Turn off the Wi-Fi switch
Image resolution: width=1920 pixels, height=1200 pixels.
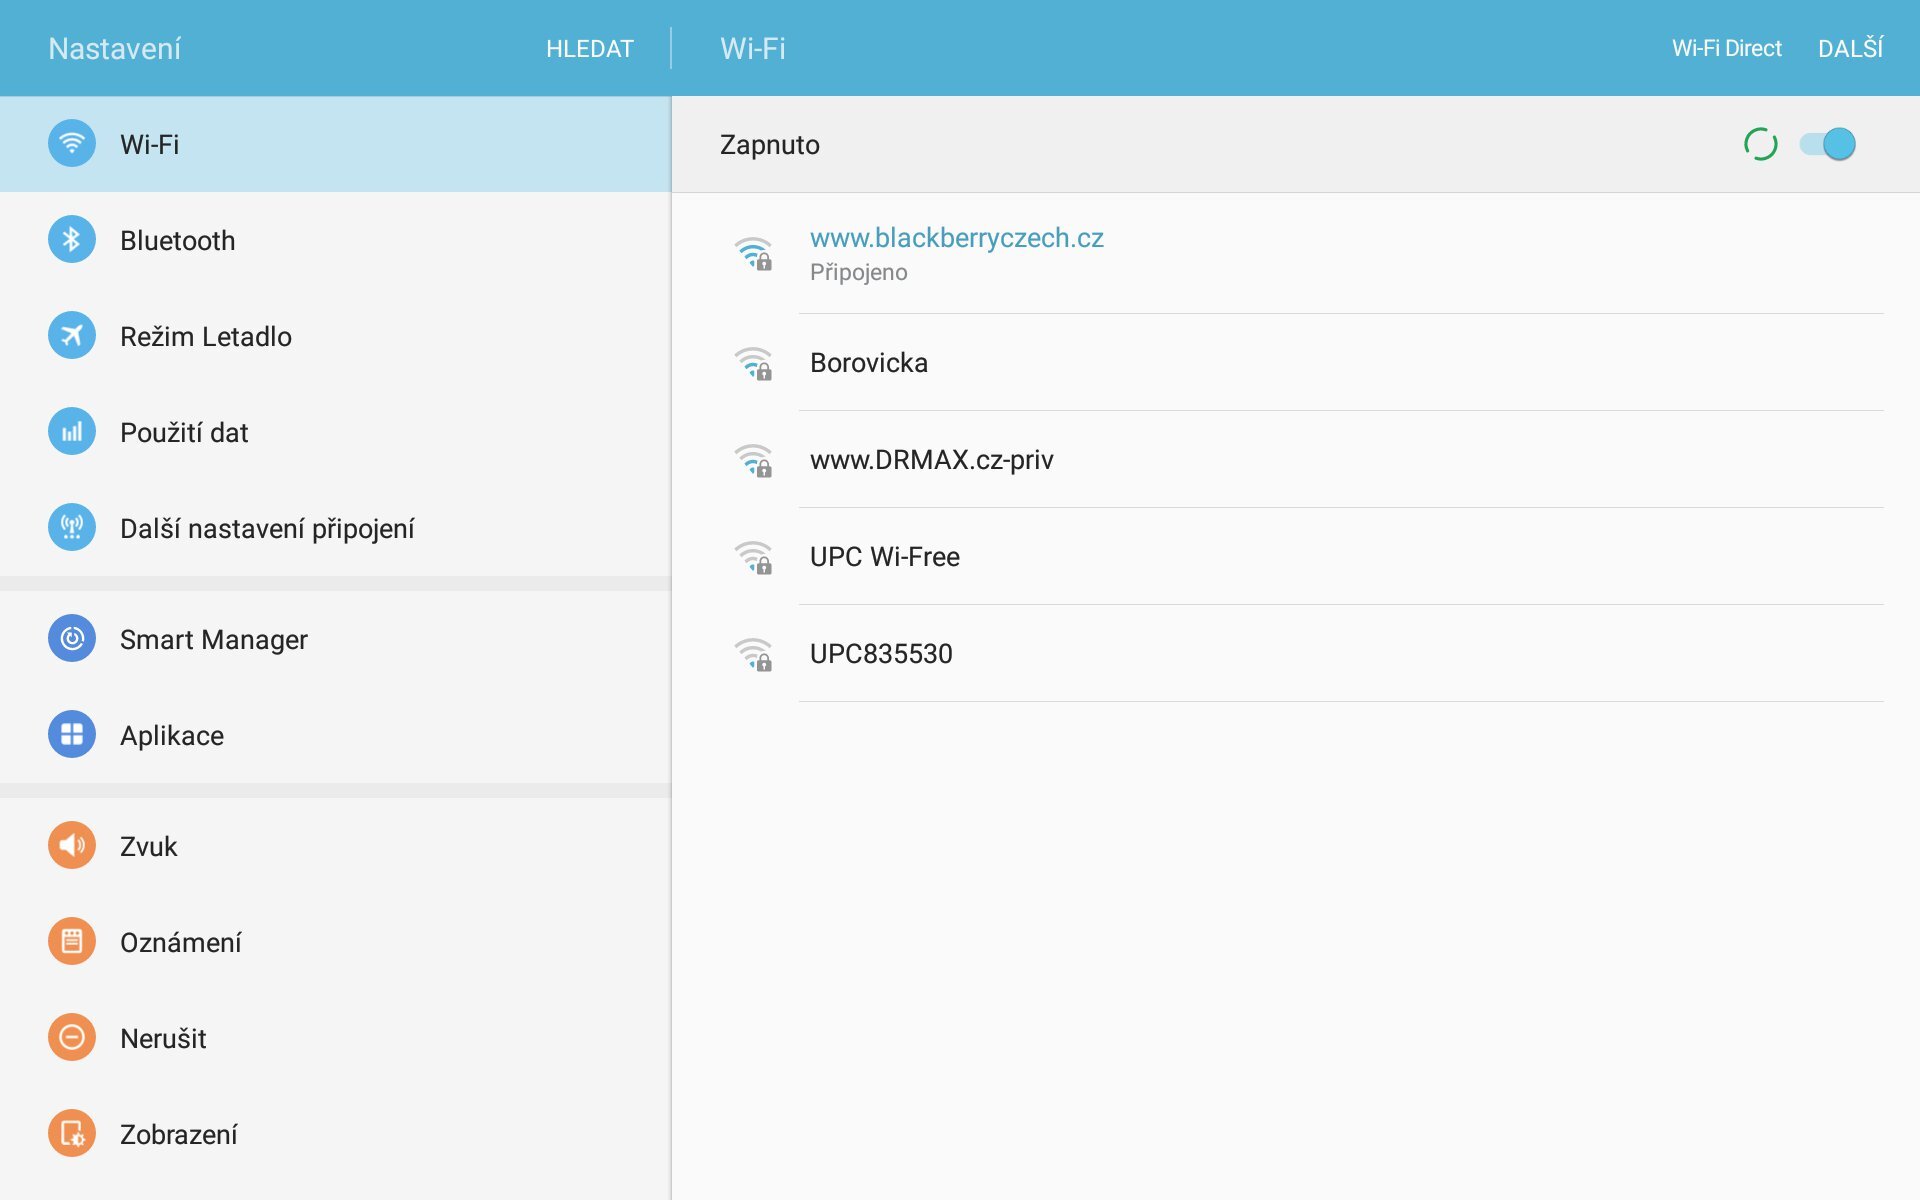pos(1828,144)
